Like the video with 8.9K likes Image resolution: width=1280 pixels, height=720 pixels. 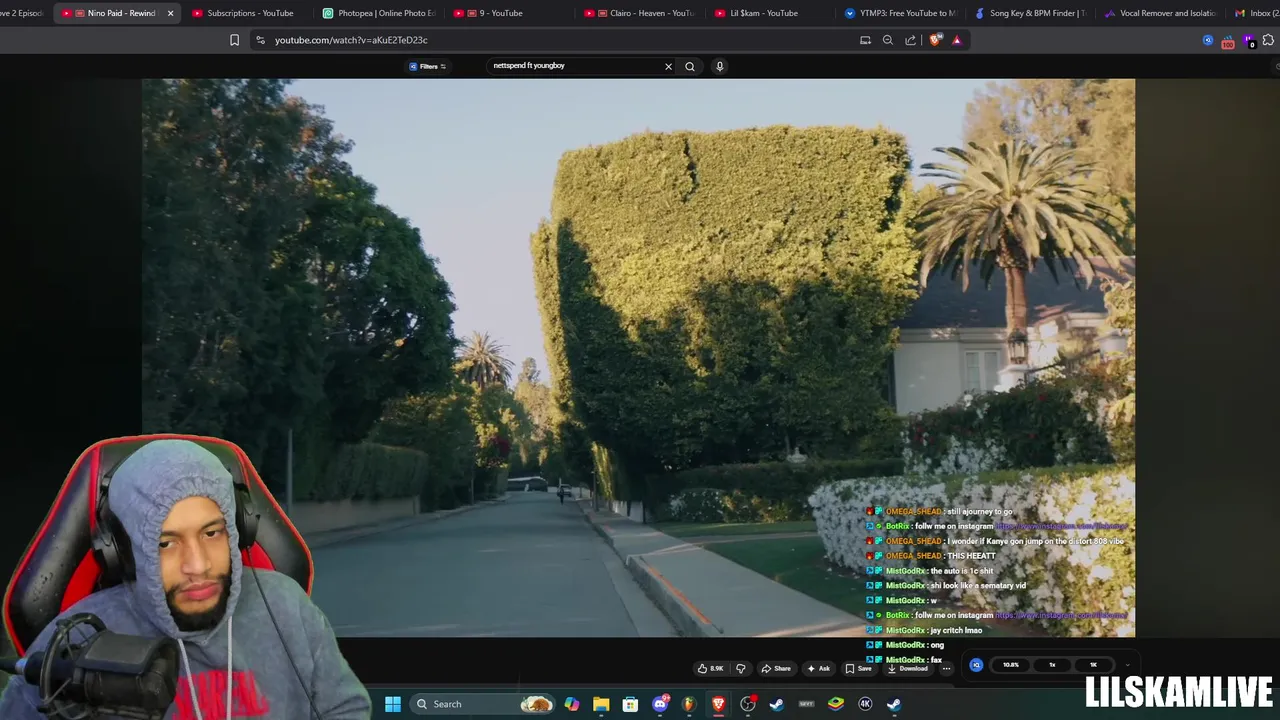click(x=710, y=668)
